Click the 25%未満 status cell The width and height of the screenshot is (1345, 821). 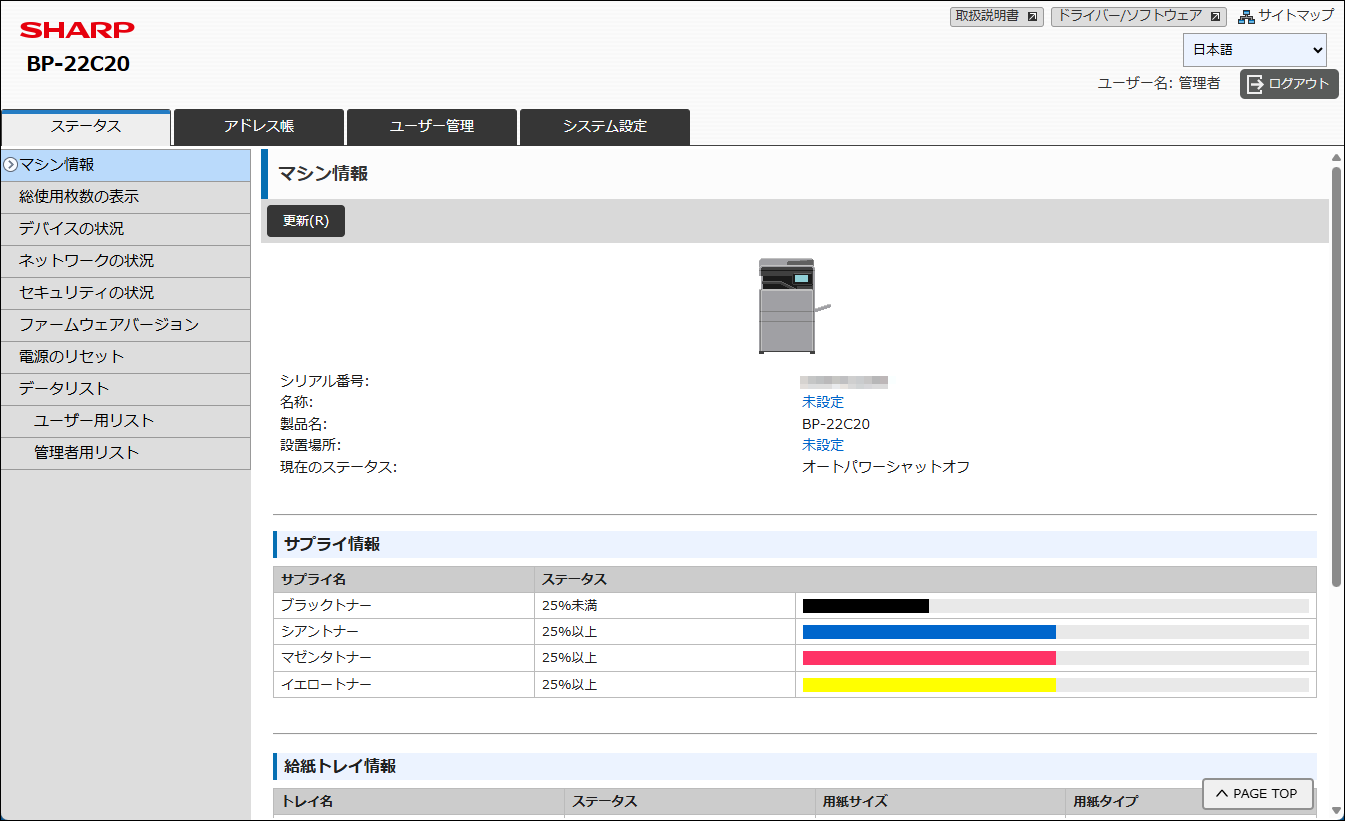(x=664, y=606)
